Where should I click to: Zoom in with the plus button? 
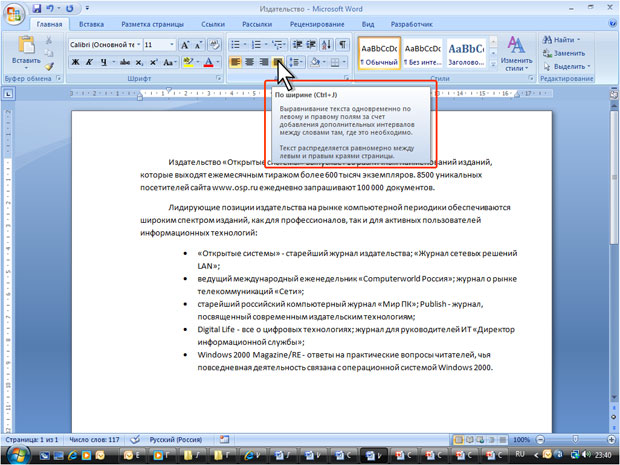point(611,439)
